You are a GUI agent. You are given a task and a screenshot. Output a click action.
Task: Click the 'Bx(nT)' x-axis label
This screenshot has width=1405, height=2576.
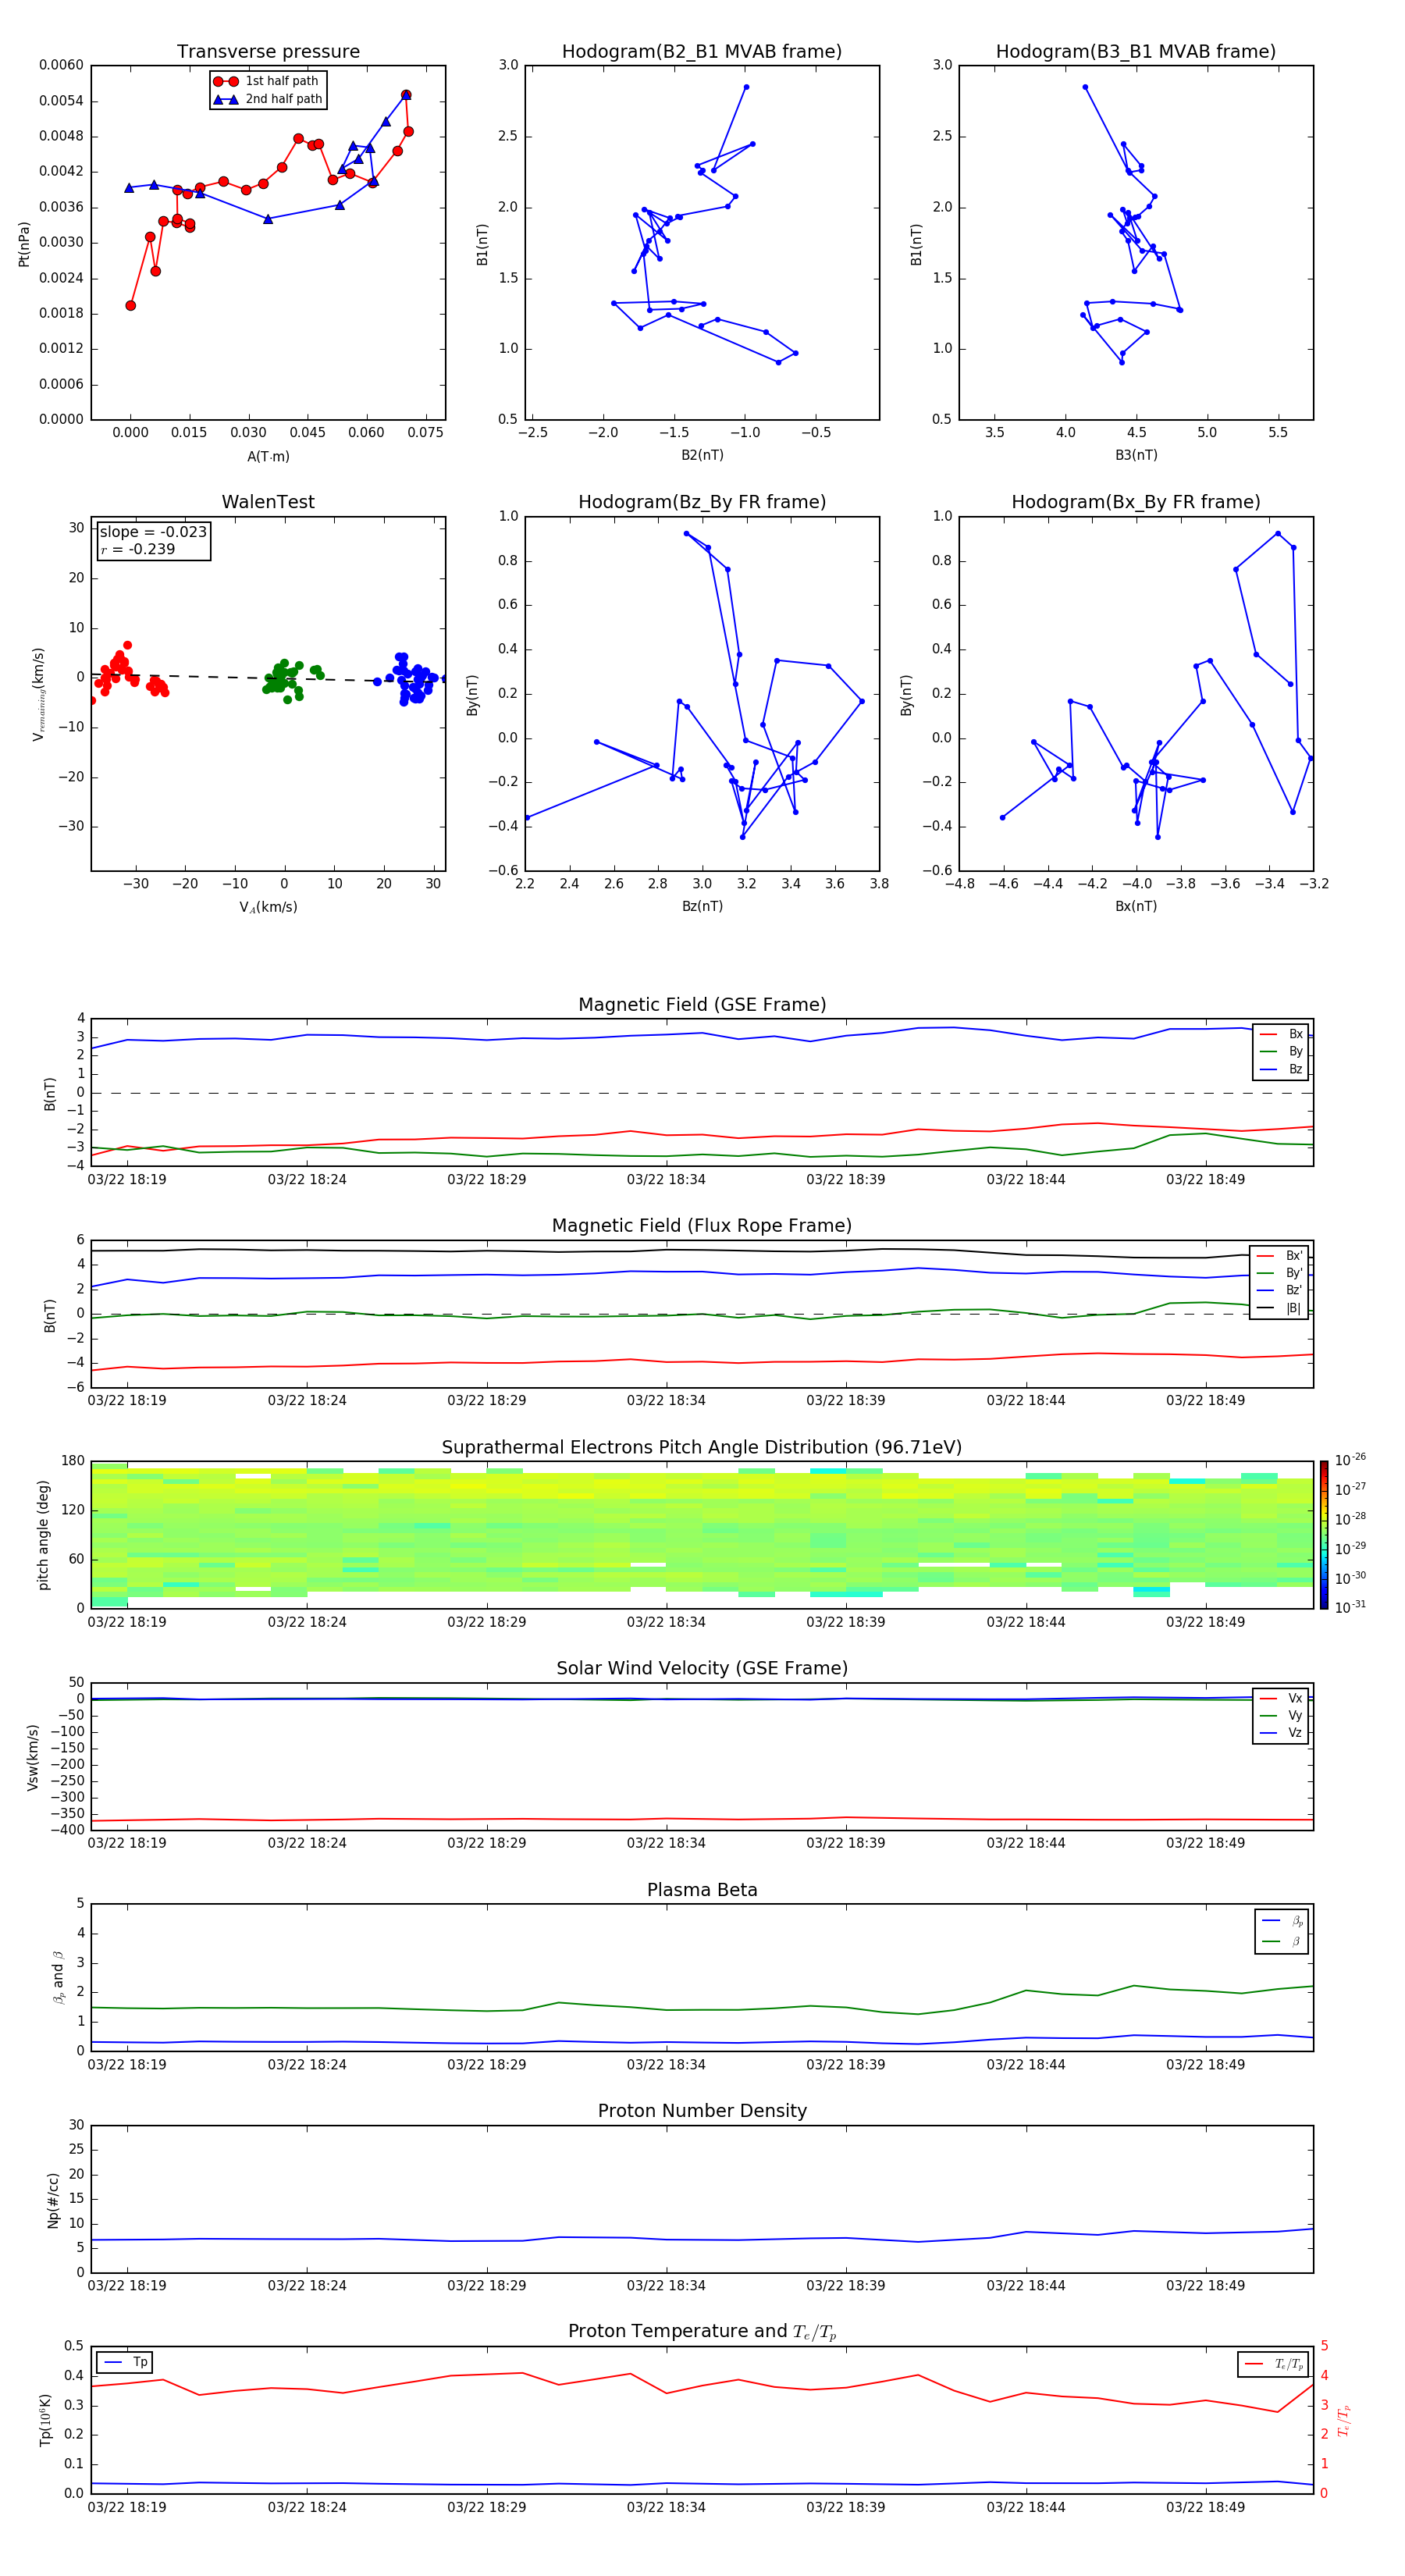pos(1136,906)
